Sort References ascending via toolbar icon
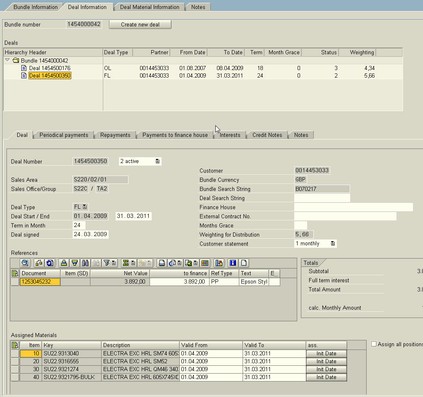This screenshot has width=423, height=397. click(x=64, y=263)
